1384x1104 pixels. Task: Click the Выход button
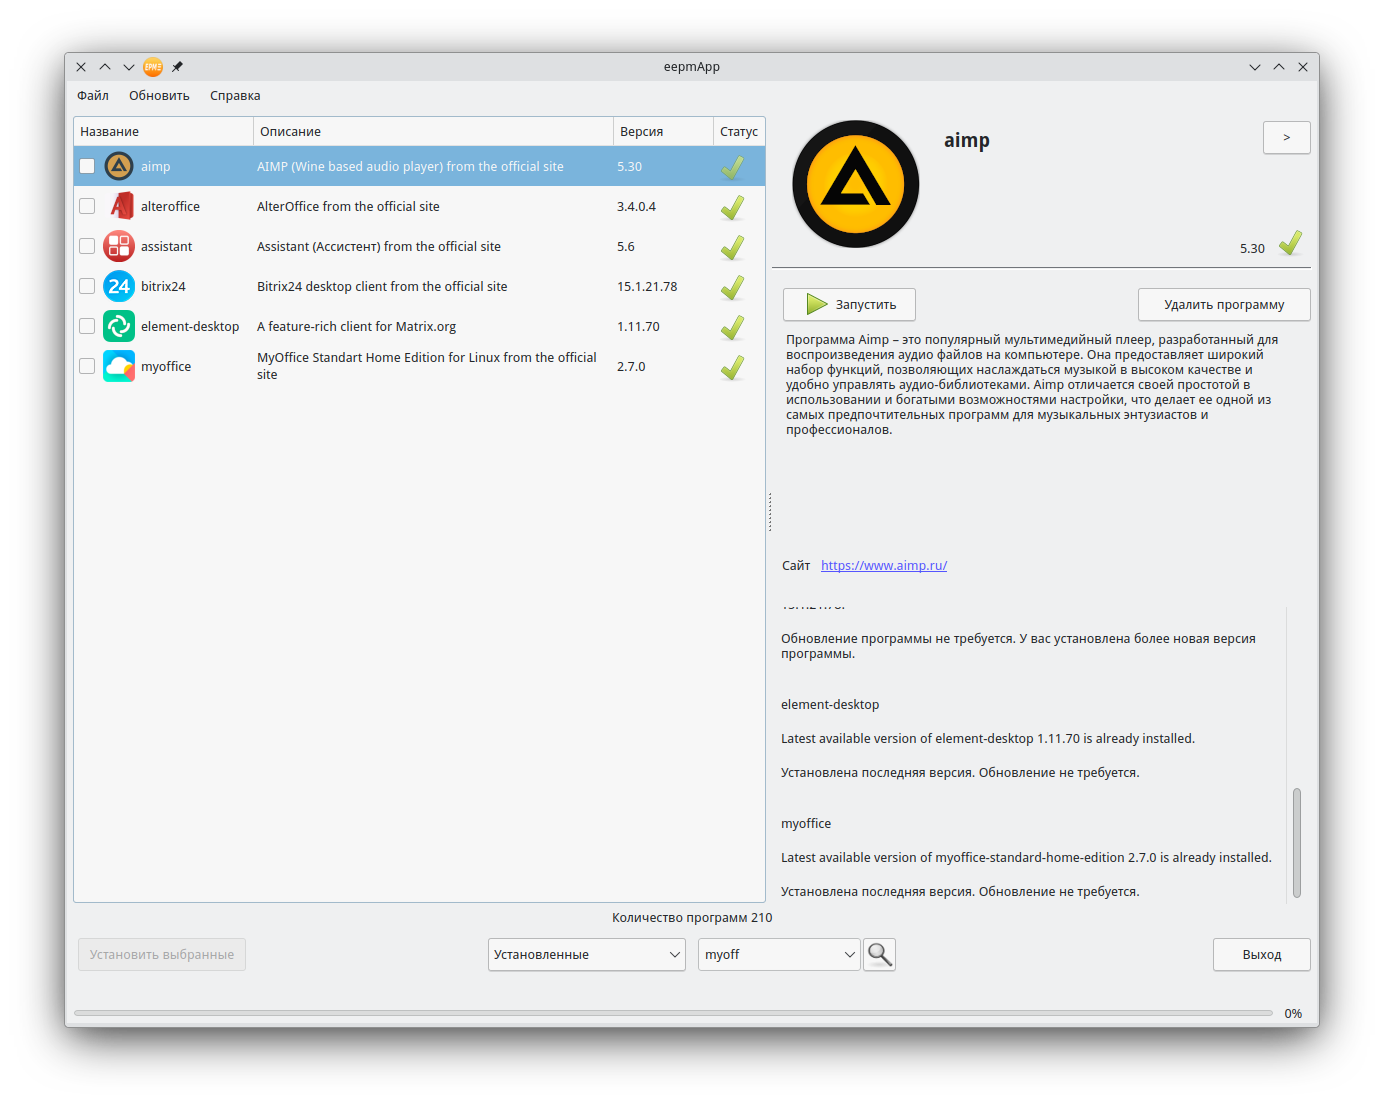1262,954
